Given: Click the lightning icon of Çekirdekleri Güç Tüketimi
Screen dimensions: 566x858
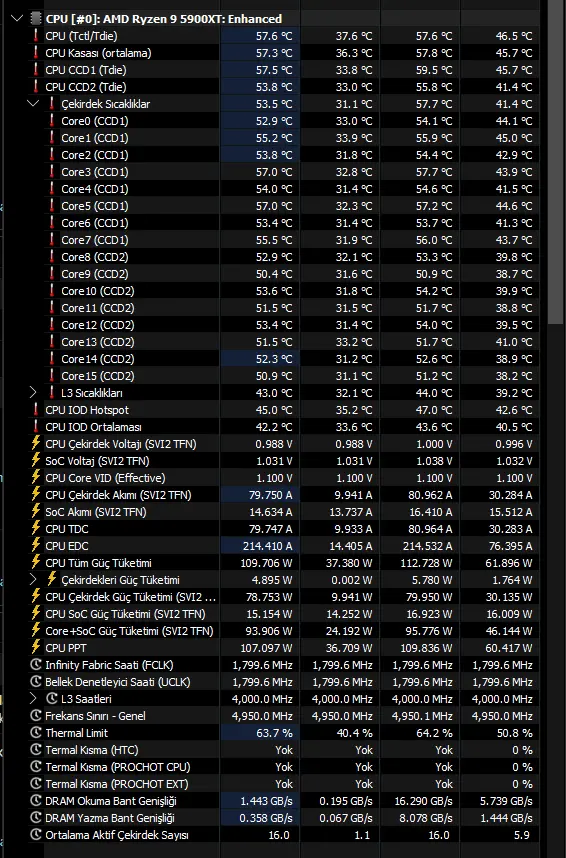Looking at the screenshot, I should tap(51, 578).
